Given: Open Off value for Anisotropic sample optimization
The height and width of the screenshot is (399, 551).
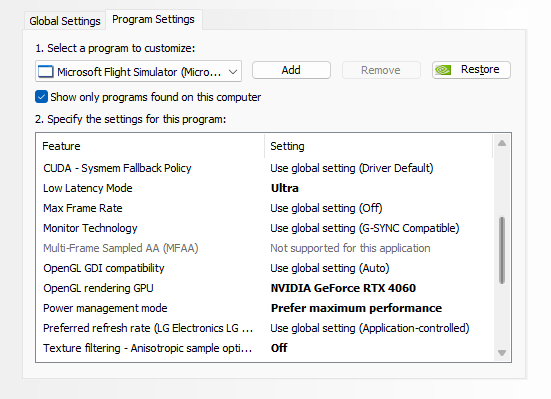Looking at the screenshot, I should 279,348.
